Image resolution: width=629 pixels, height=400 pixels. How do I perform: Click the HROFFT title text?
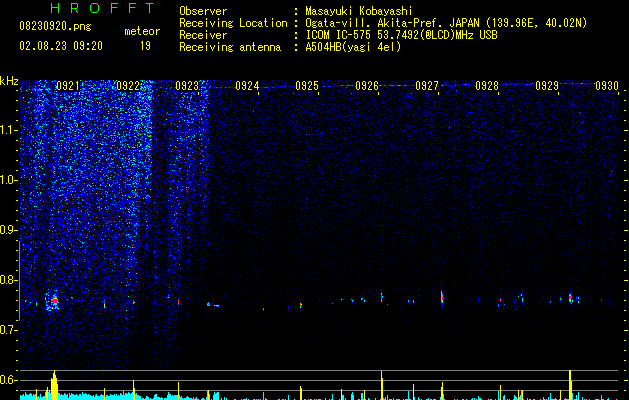click(x=102, y=8)
